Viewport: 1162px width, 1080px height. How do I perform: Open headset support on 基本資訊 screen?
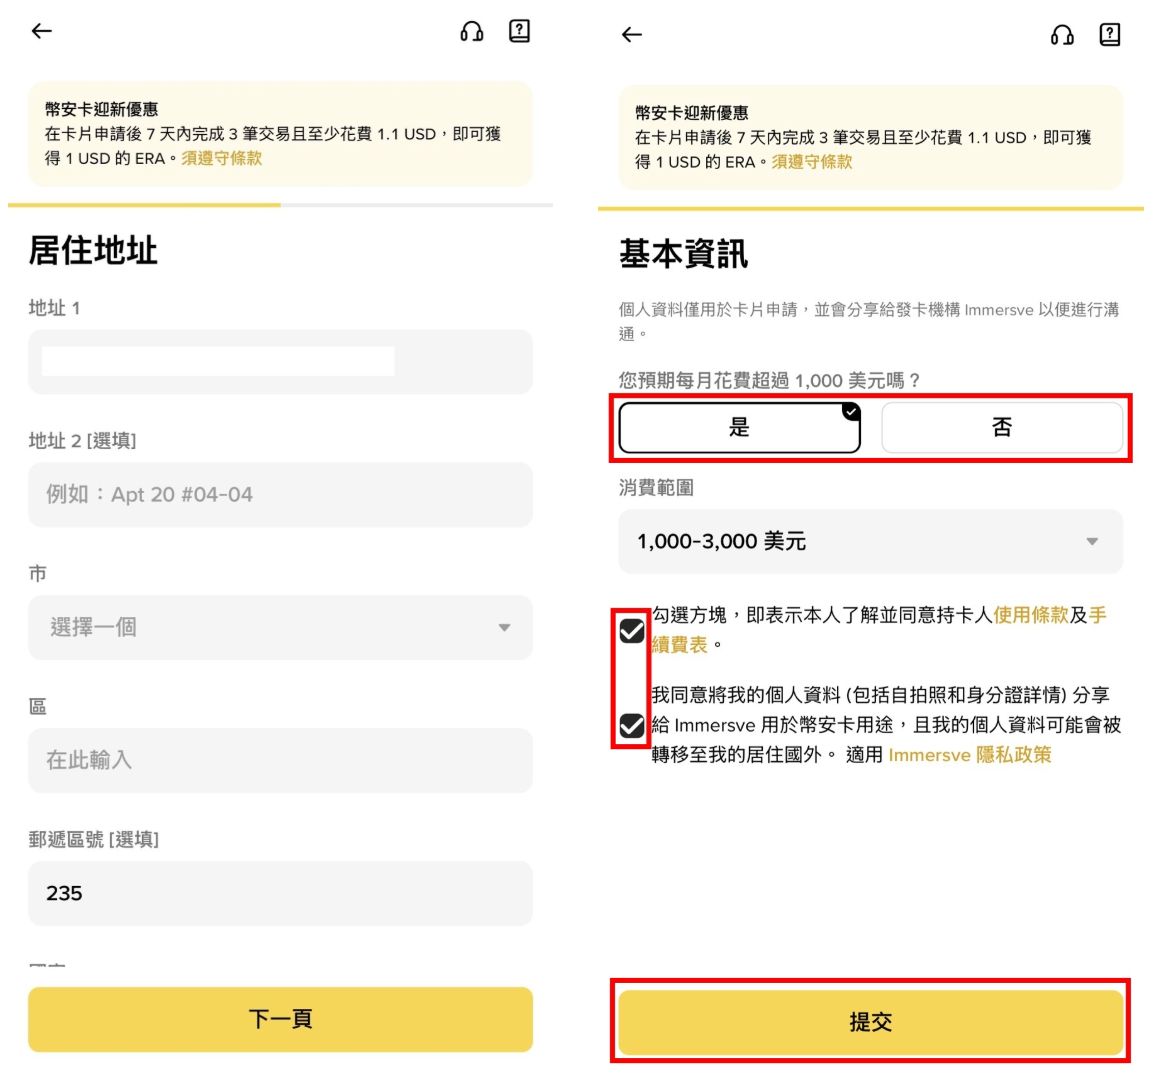[1062, 35]
